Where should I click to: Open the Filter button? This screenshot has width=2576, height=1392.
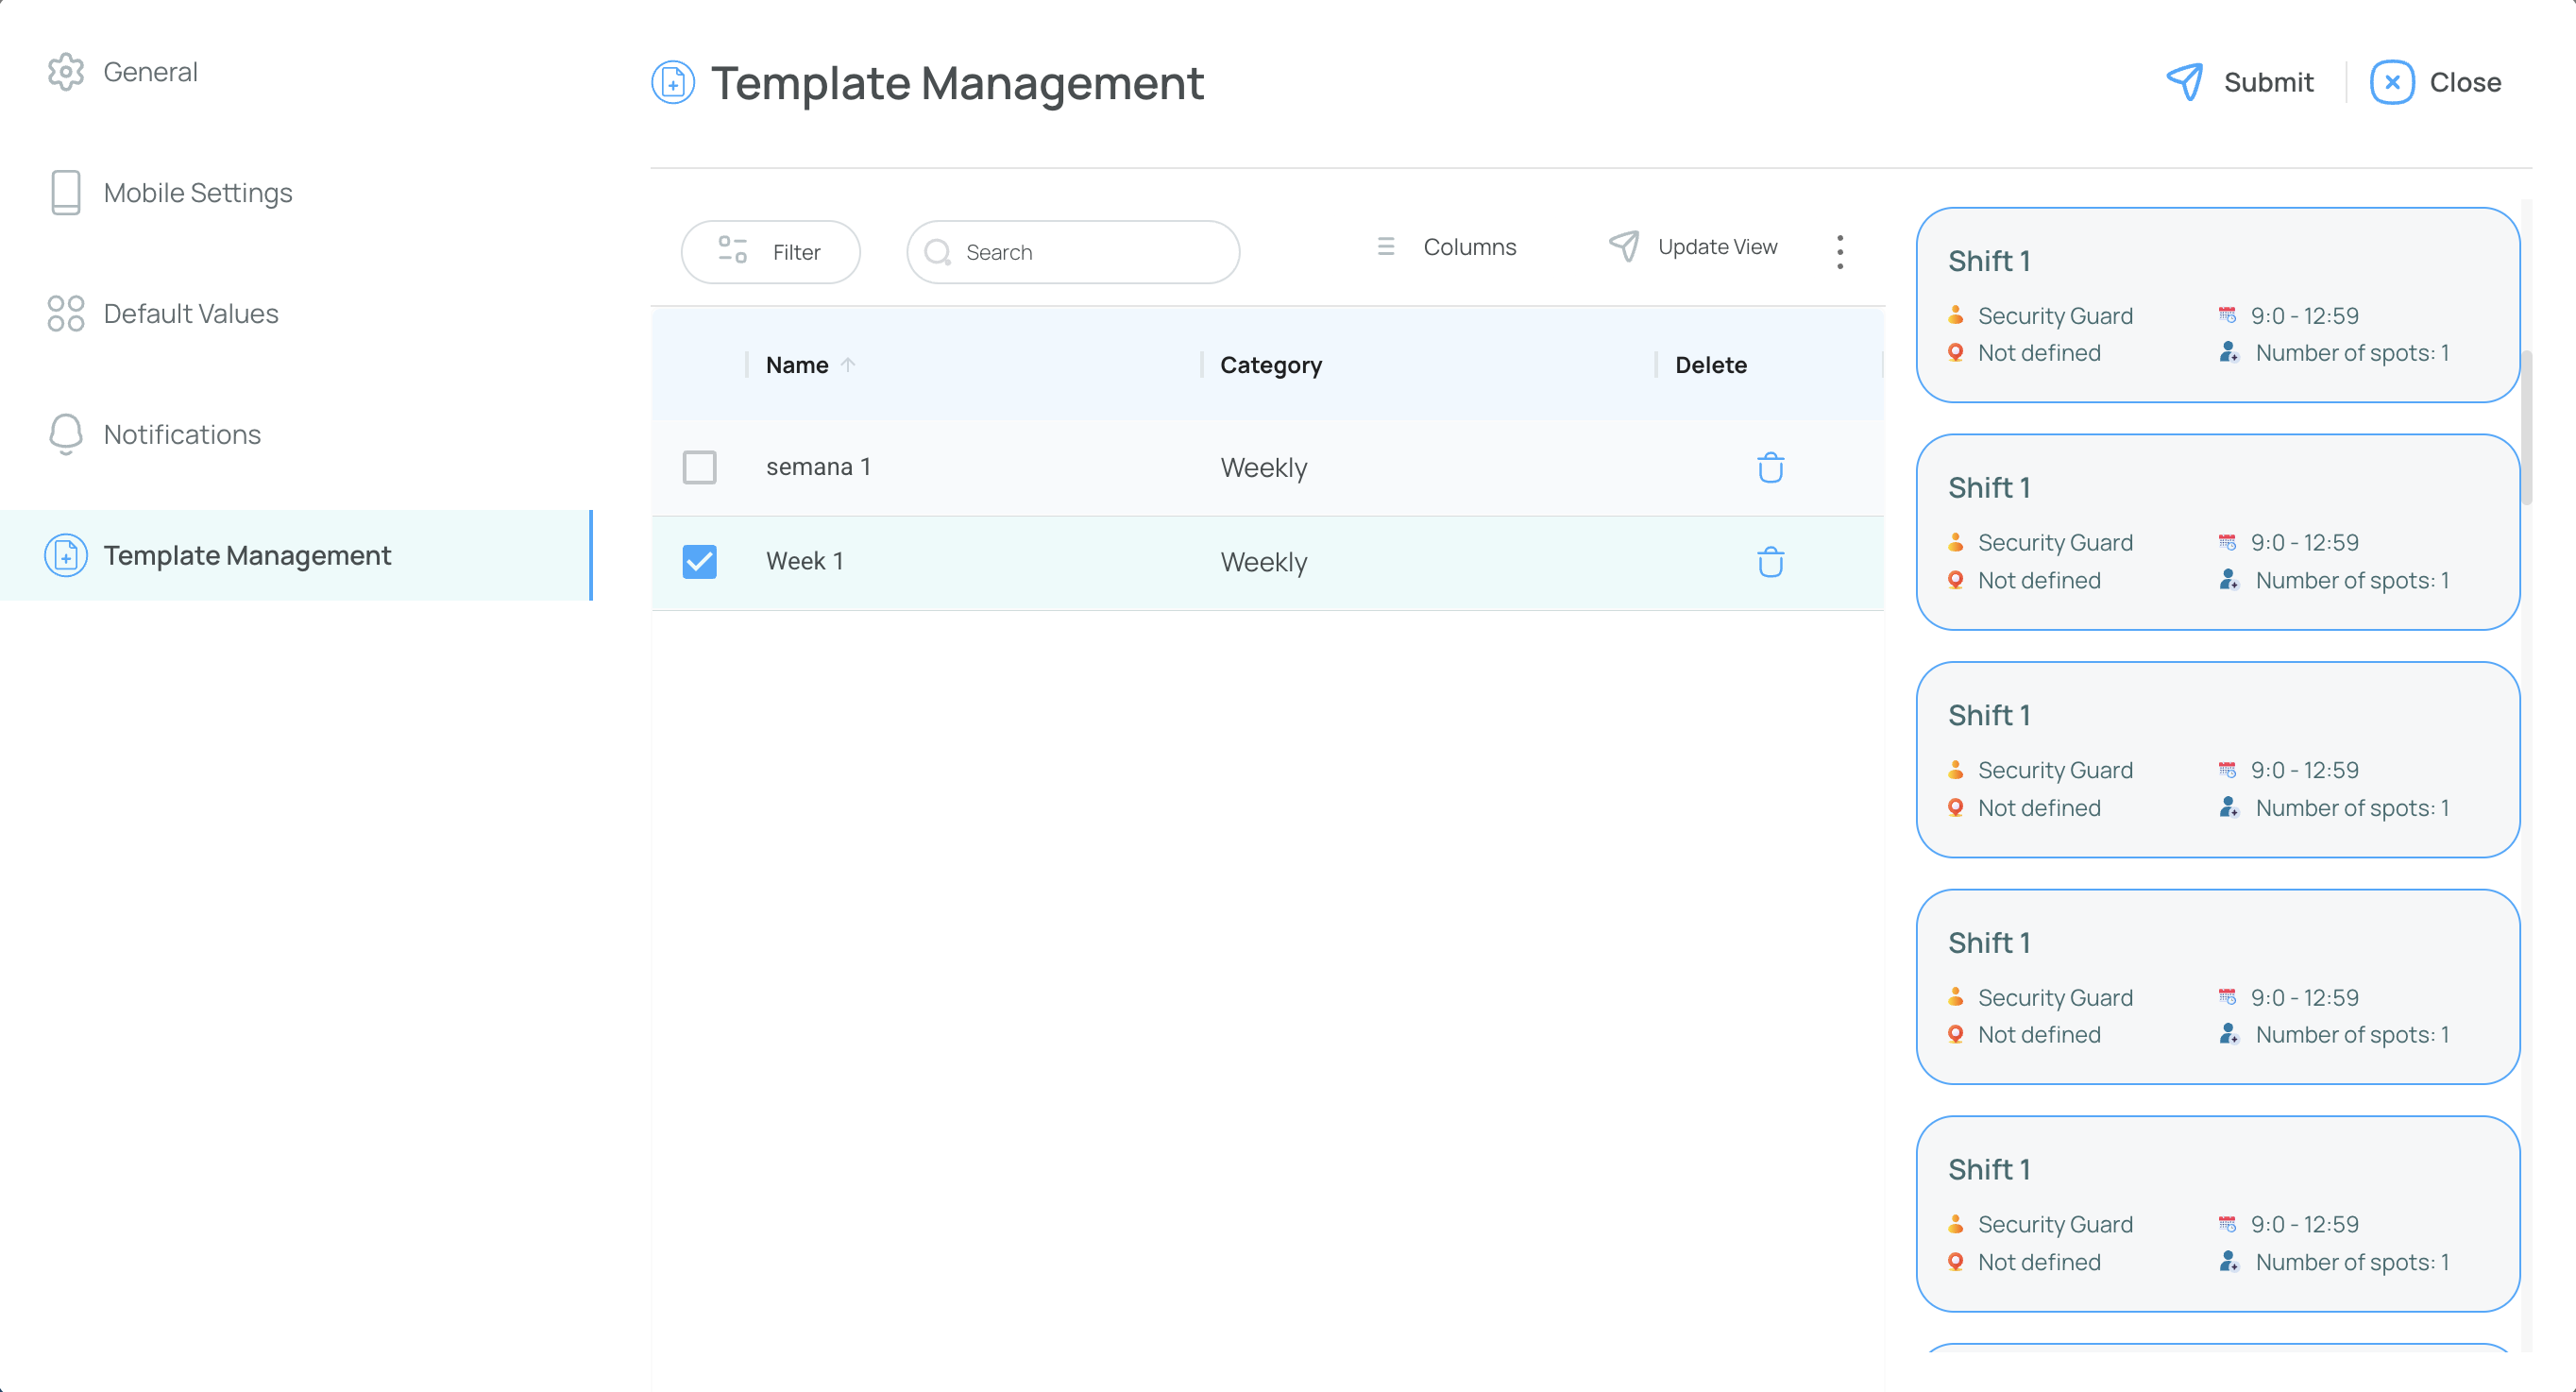pos(771,252)
